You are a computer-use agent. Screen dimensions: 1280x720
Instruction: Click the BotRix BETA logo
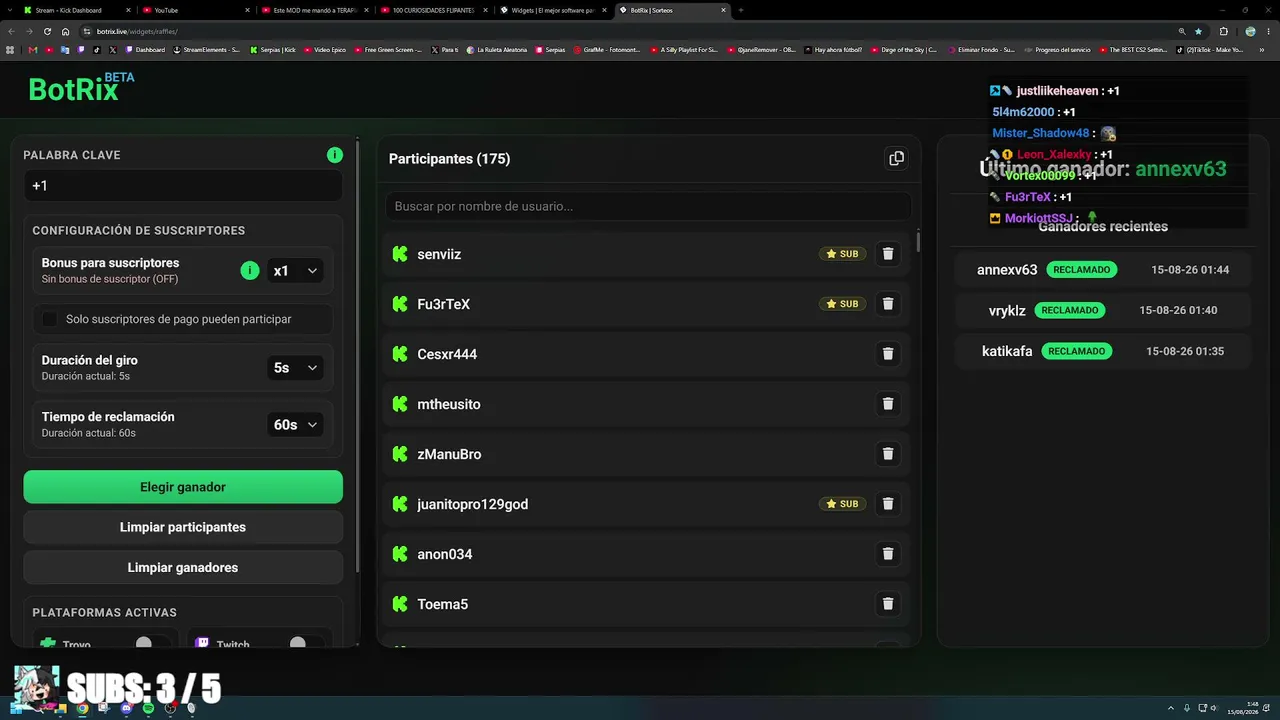[x=81, y=88]
